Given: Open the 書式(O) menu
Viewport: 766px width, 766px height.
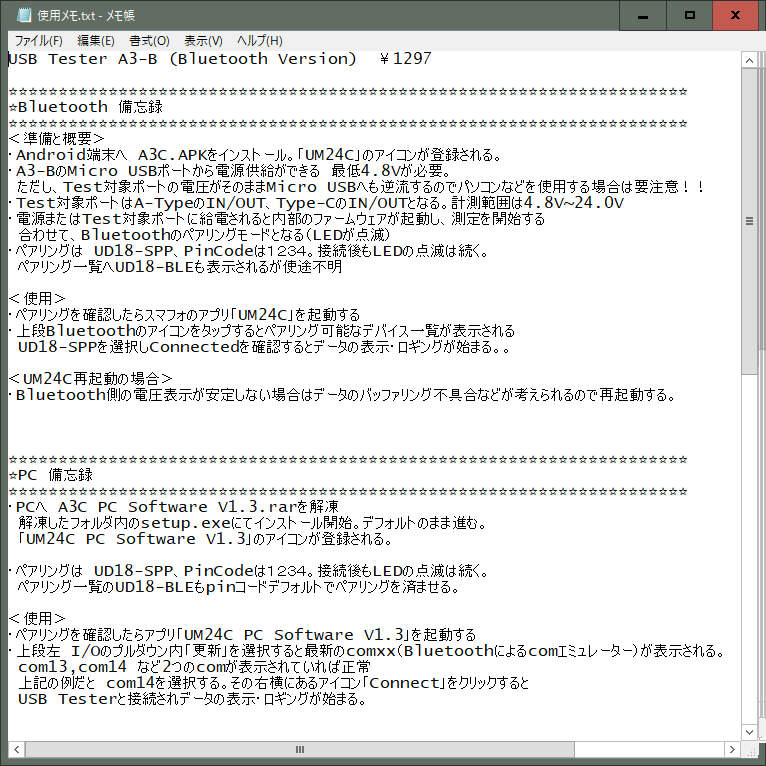Looking at the screenshot, I should [x=149, y=41].
